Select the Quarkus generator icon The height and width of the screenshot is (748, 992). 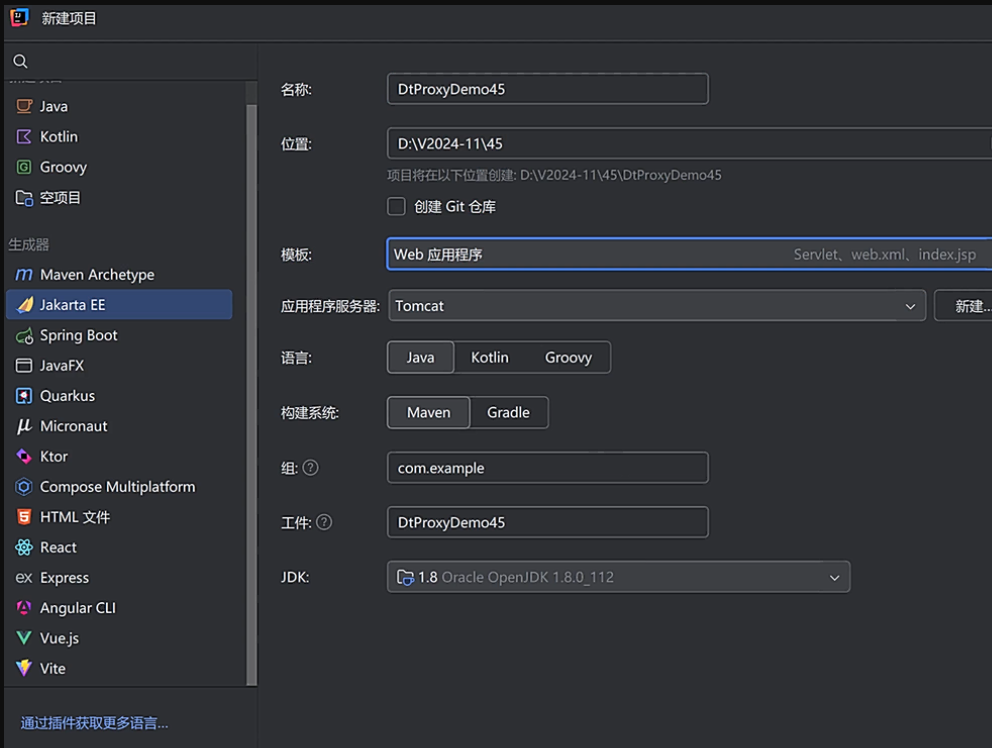point(24,396)
